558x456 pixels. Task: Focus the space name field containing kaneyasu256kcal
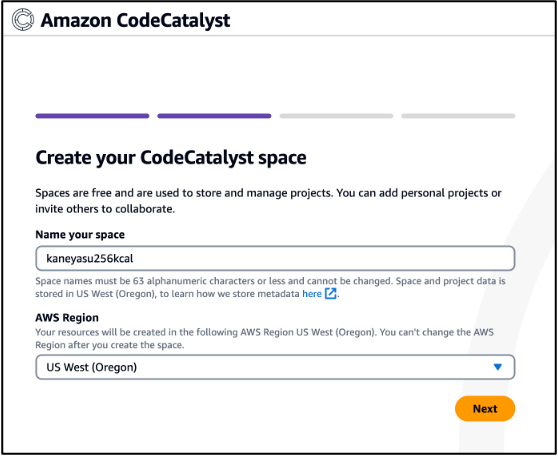(275, 258)
